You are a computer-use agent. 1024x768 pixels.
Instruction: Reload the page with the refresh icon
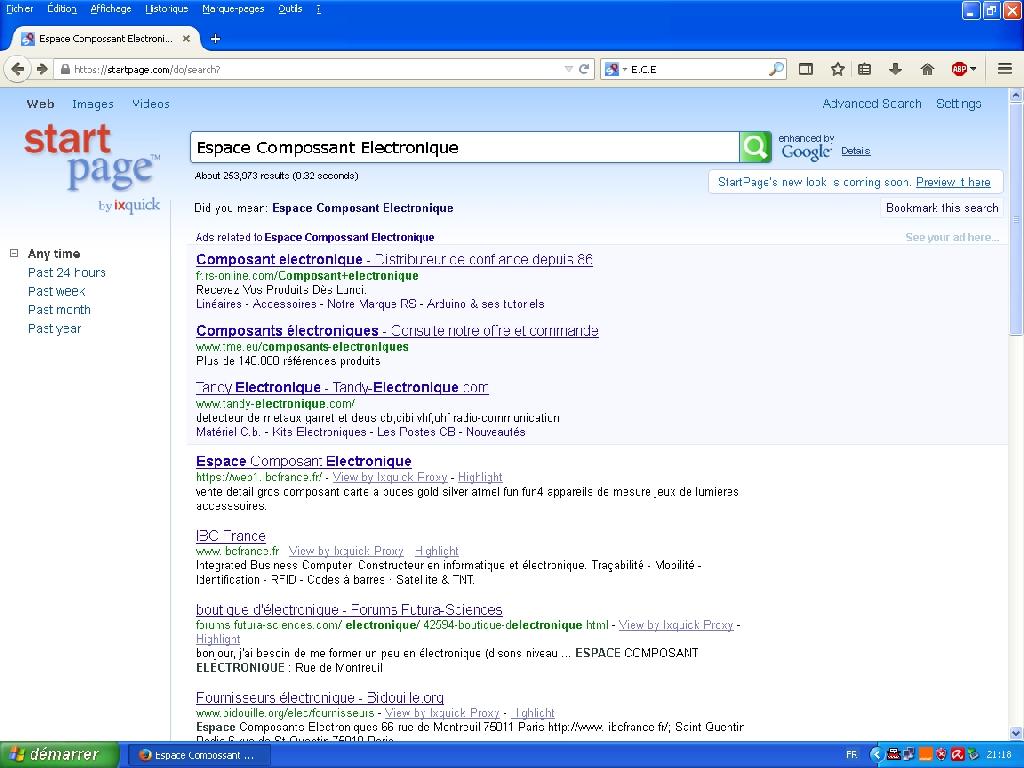click(584, 69)
